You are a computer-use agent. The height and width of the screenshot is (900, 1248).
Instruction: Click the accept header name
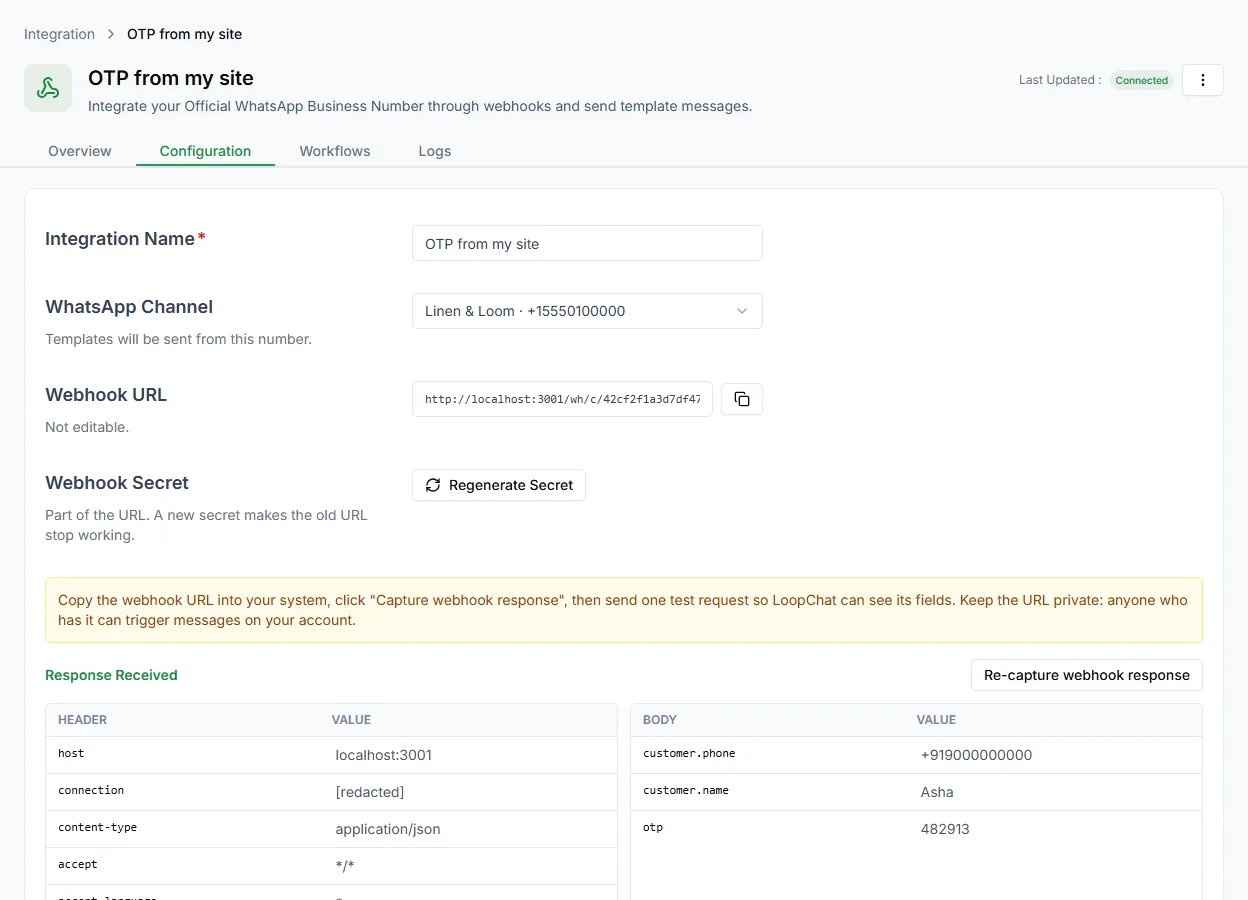pos(78,864)
